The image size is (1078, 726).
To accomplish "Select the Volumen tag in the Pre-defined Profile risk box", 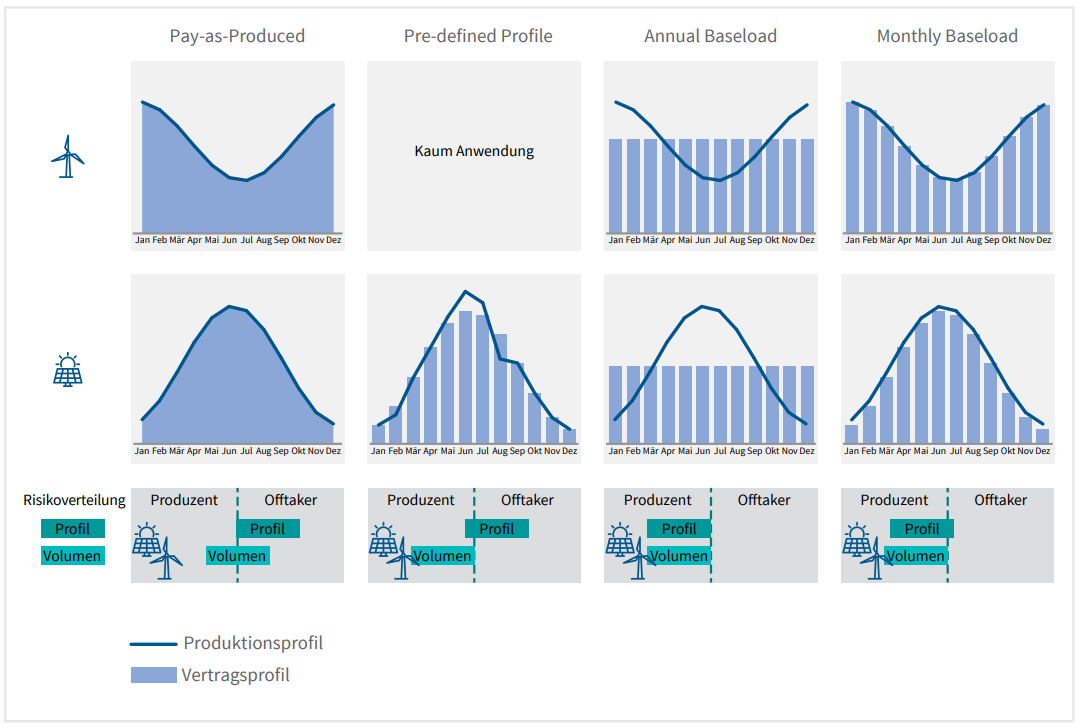I will coord(441,556).
